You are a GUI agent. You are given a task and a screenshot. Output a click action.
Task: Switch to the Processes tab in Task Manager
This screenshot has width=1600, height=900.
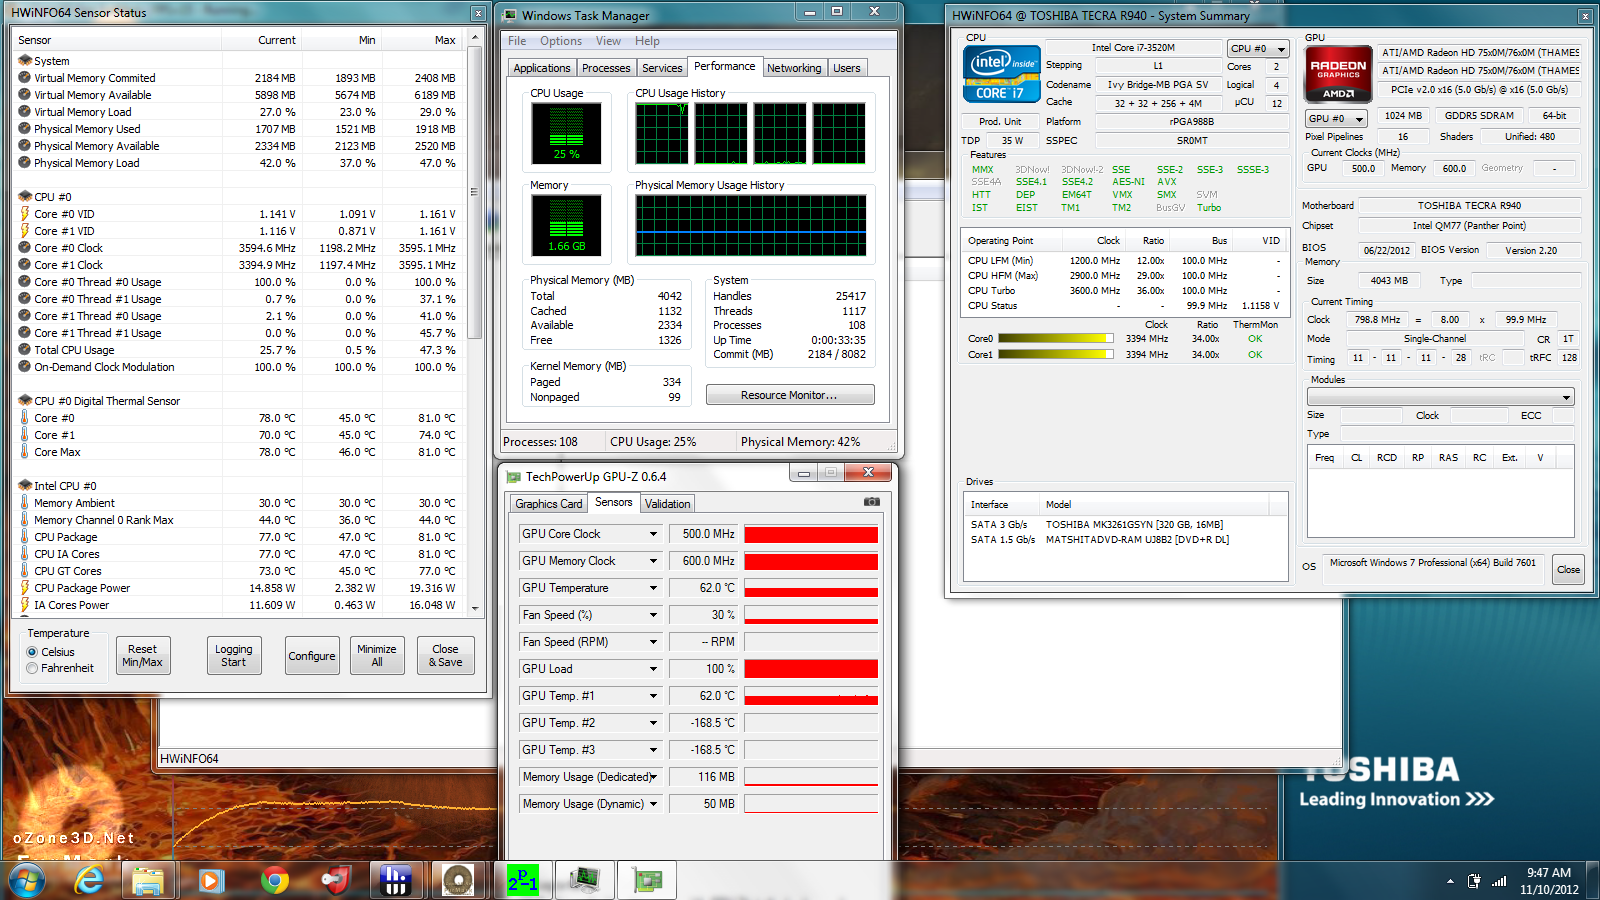point(606,68)
